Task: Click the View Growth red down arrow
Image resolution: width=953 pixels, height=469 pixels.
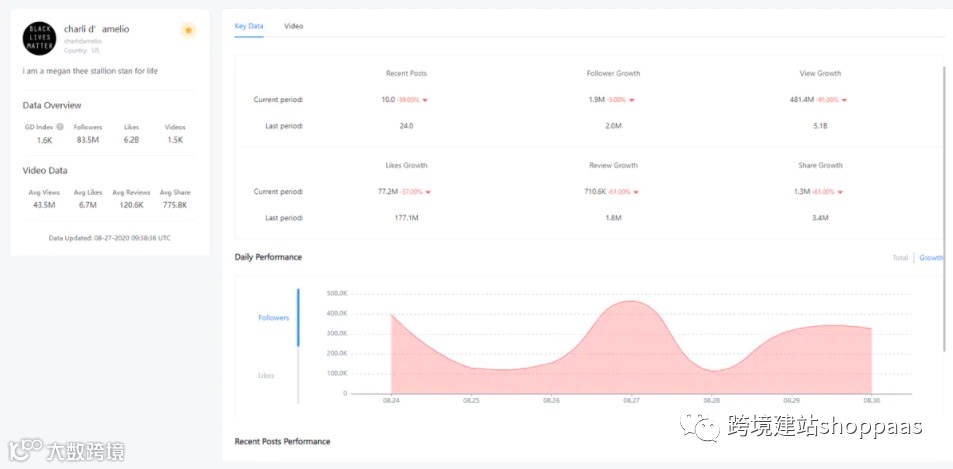Action: [844, 100]
